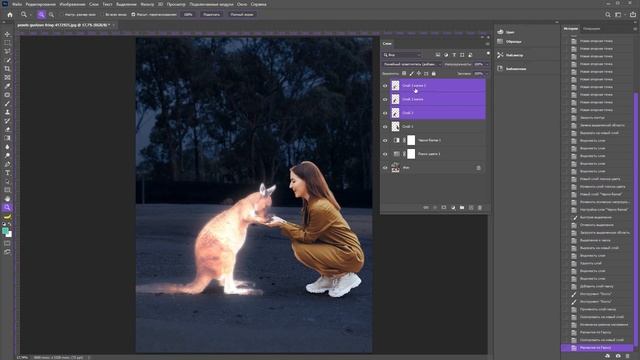
Task: Select the Eyedropper tool
Action: click(7, 86)
